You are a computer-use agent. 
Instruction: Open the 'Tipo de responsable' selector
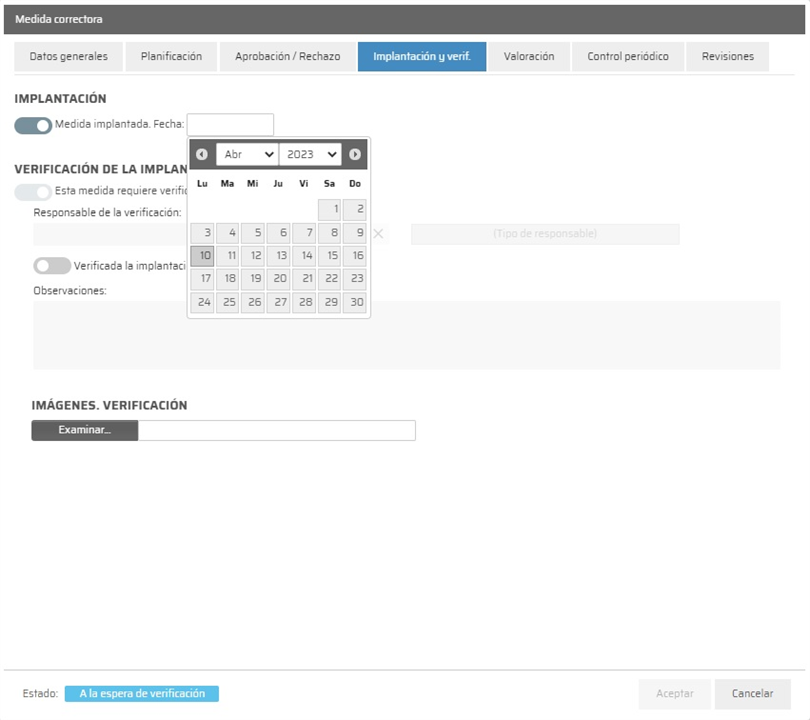(545, 234)
